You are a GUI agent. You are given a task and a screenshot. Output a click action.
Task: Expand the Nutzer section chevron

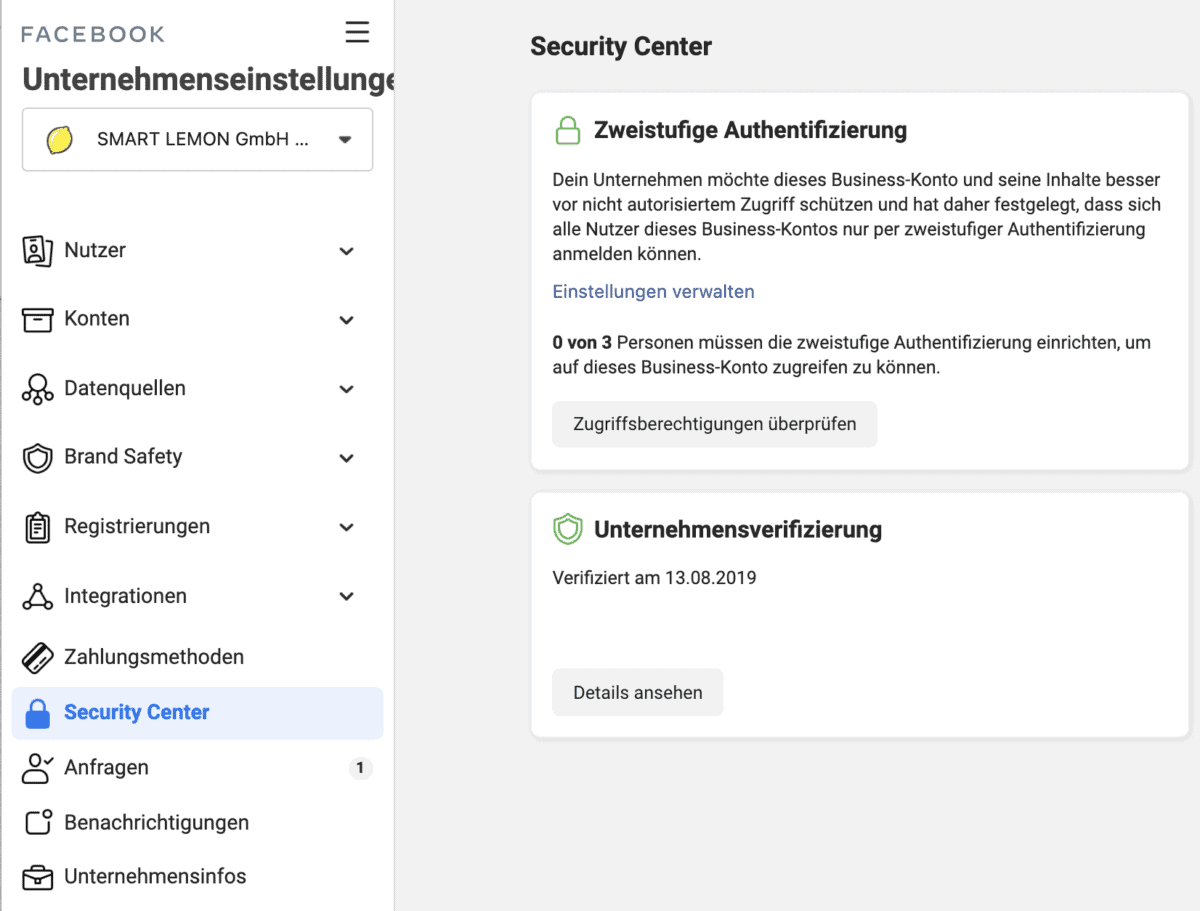click(x=346, y=251)
